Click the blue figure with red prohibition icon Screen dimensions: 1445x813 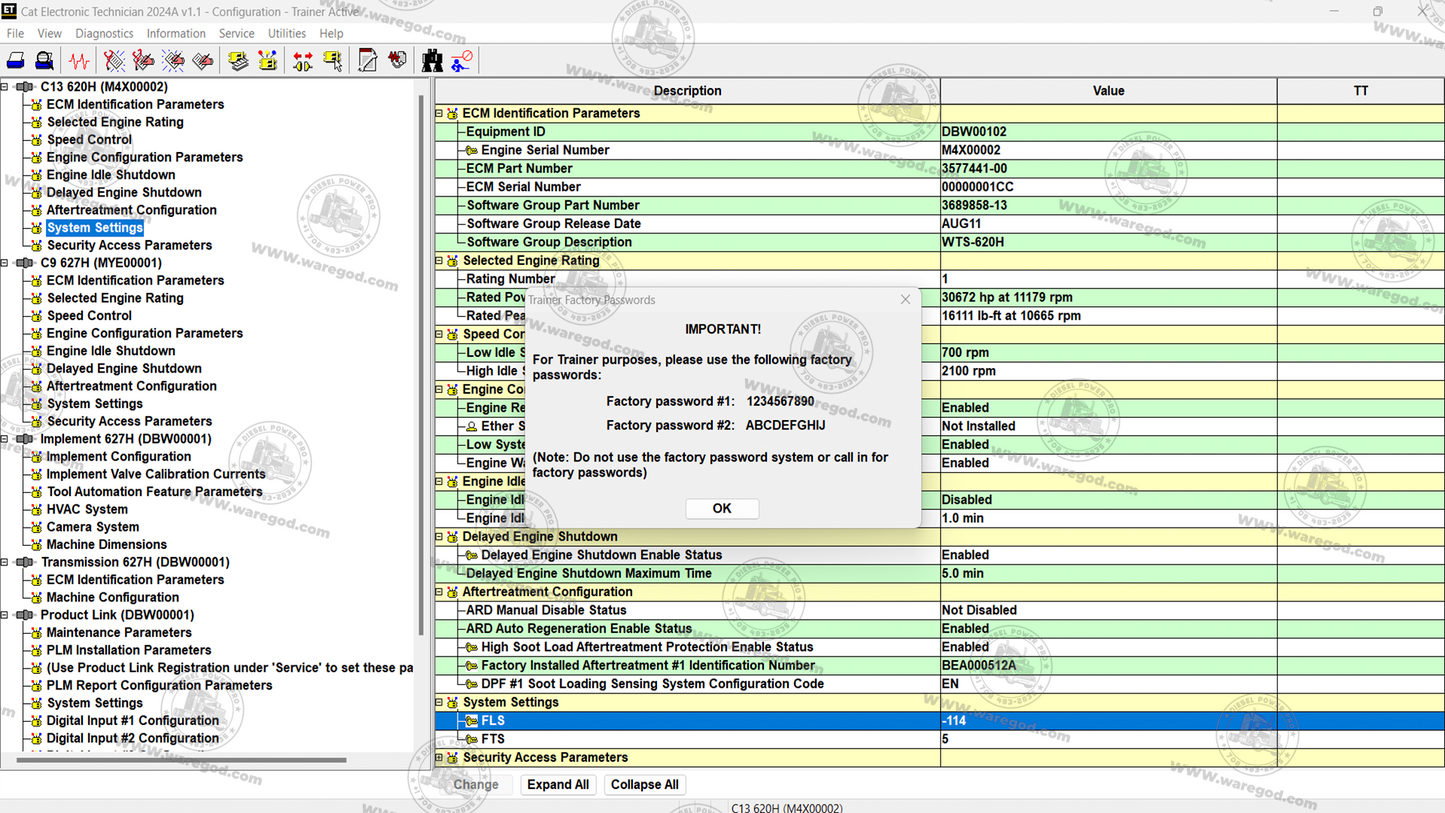[462, 61]
